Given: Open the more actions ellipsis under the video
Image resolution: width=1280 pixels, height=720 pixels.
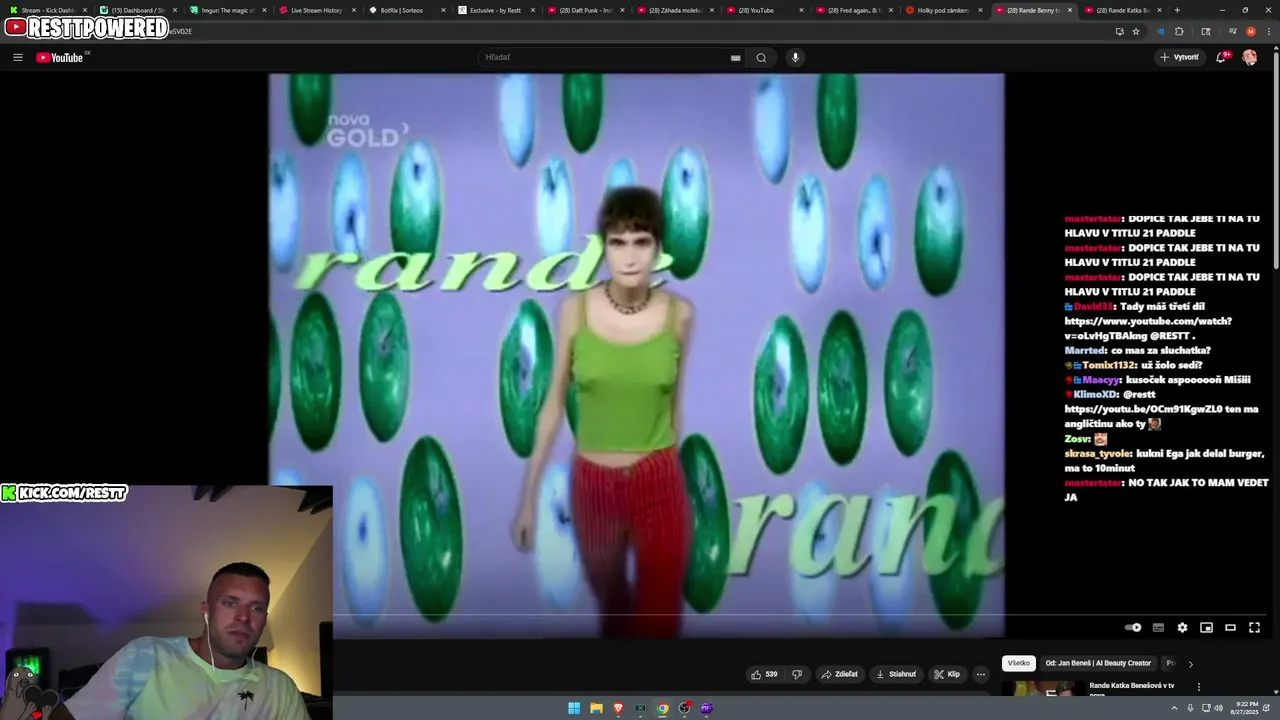Looking at the screenshot, I should (981, 674).
